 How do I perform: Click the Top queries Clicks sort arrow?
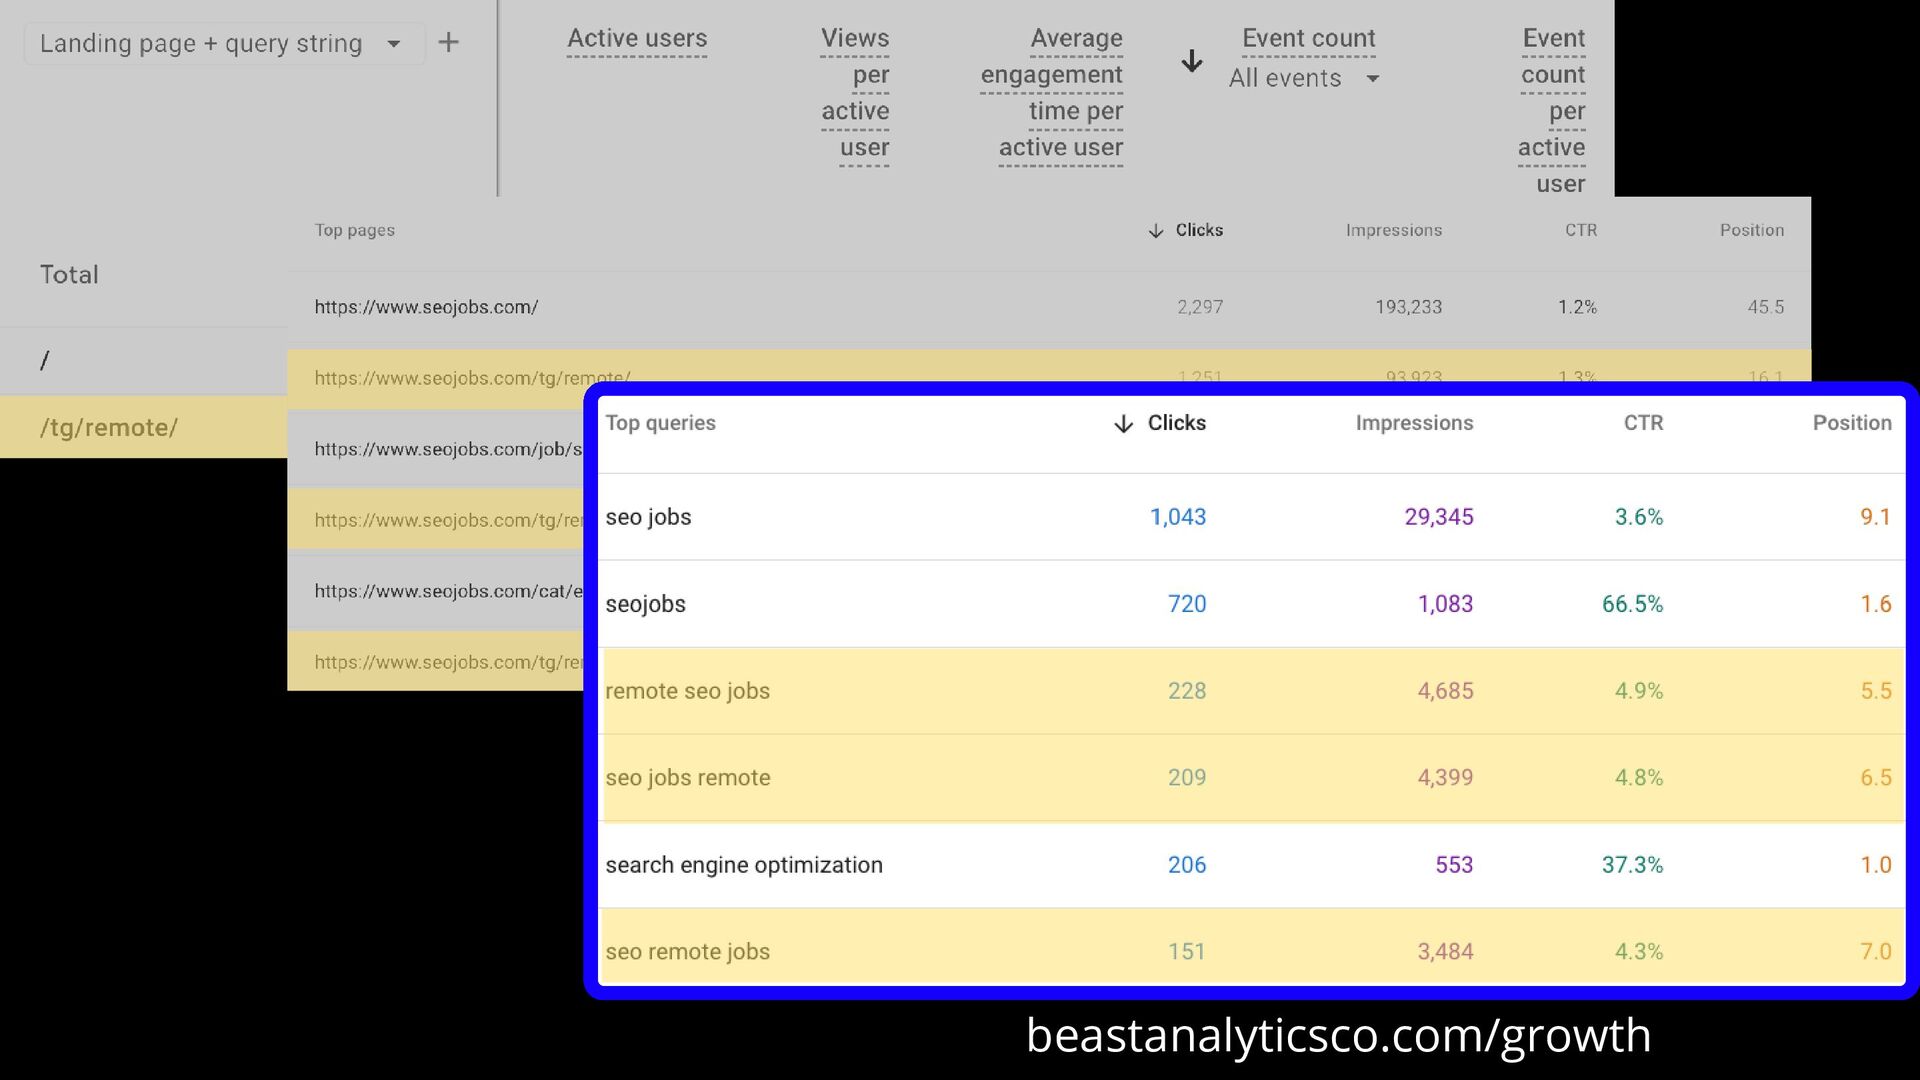point(1123,424)
